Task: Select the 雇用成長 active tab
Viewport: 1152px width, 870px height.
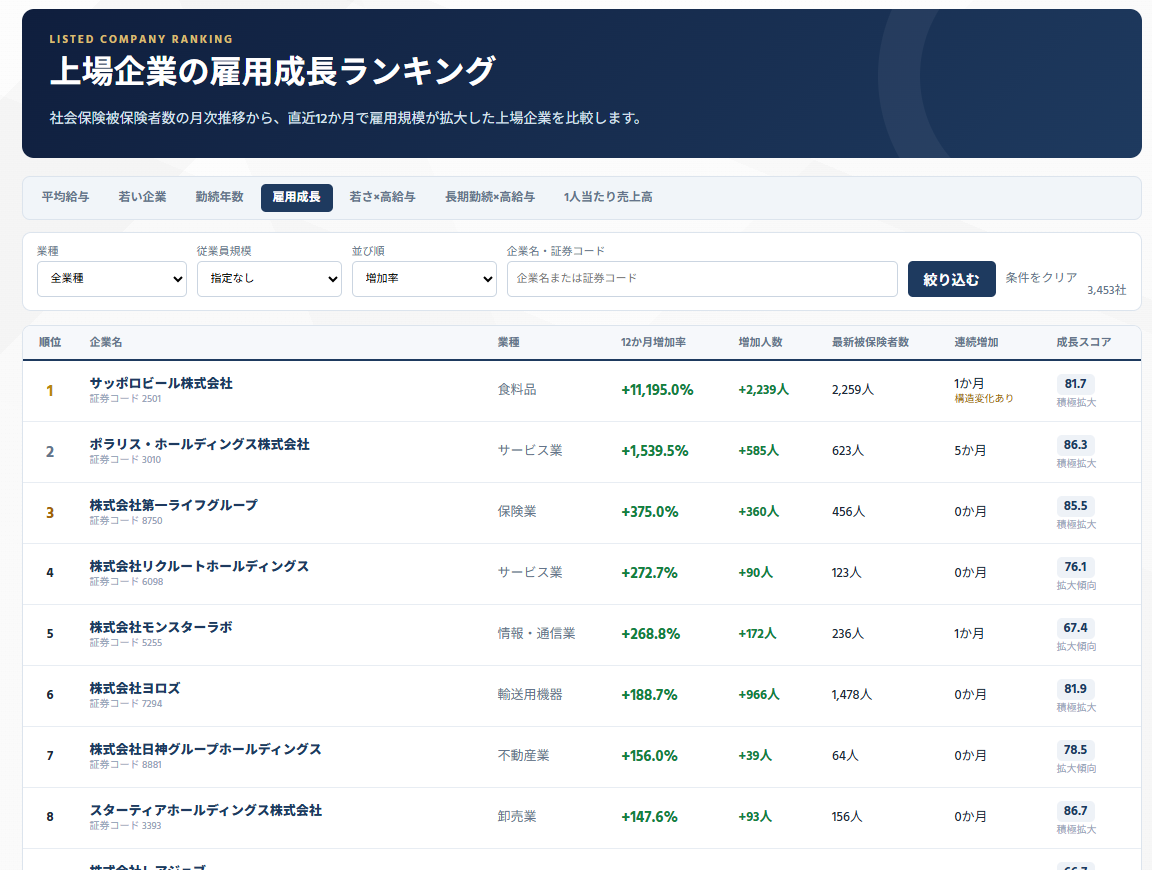Action: 297,198
